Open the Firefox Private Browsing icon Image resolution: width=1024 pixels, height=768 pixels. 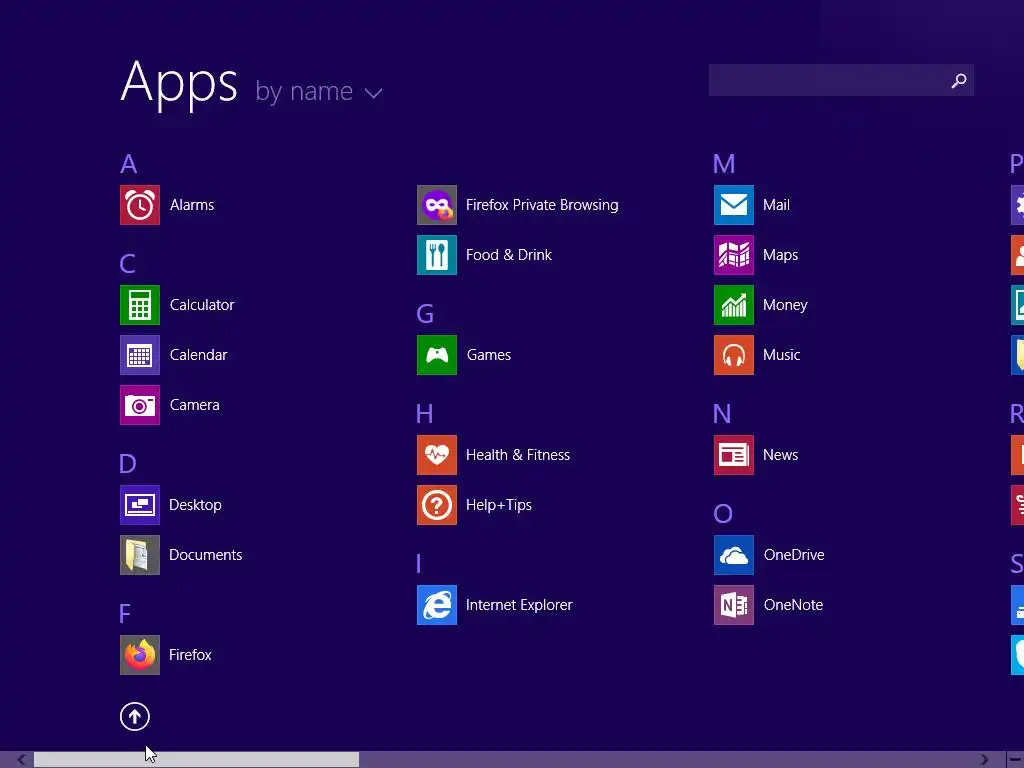(437, 205)
